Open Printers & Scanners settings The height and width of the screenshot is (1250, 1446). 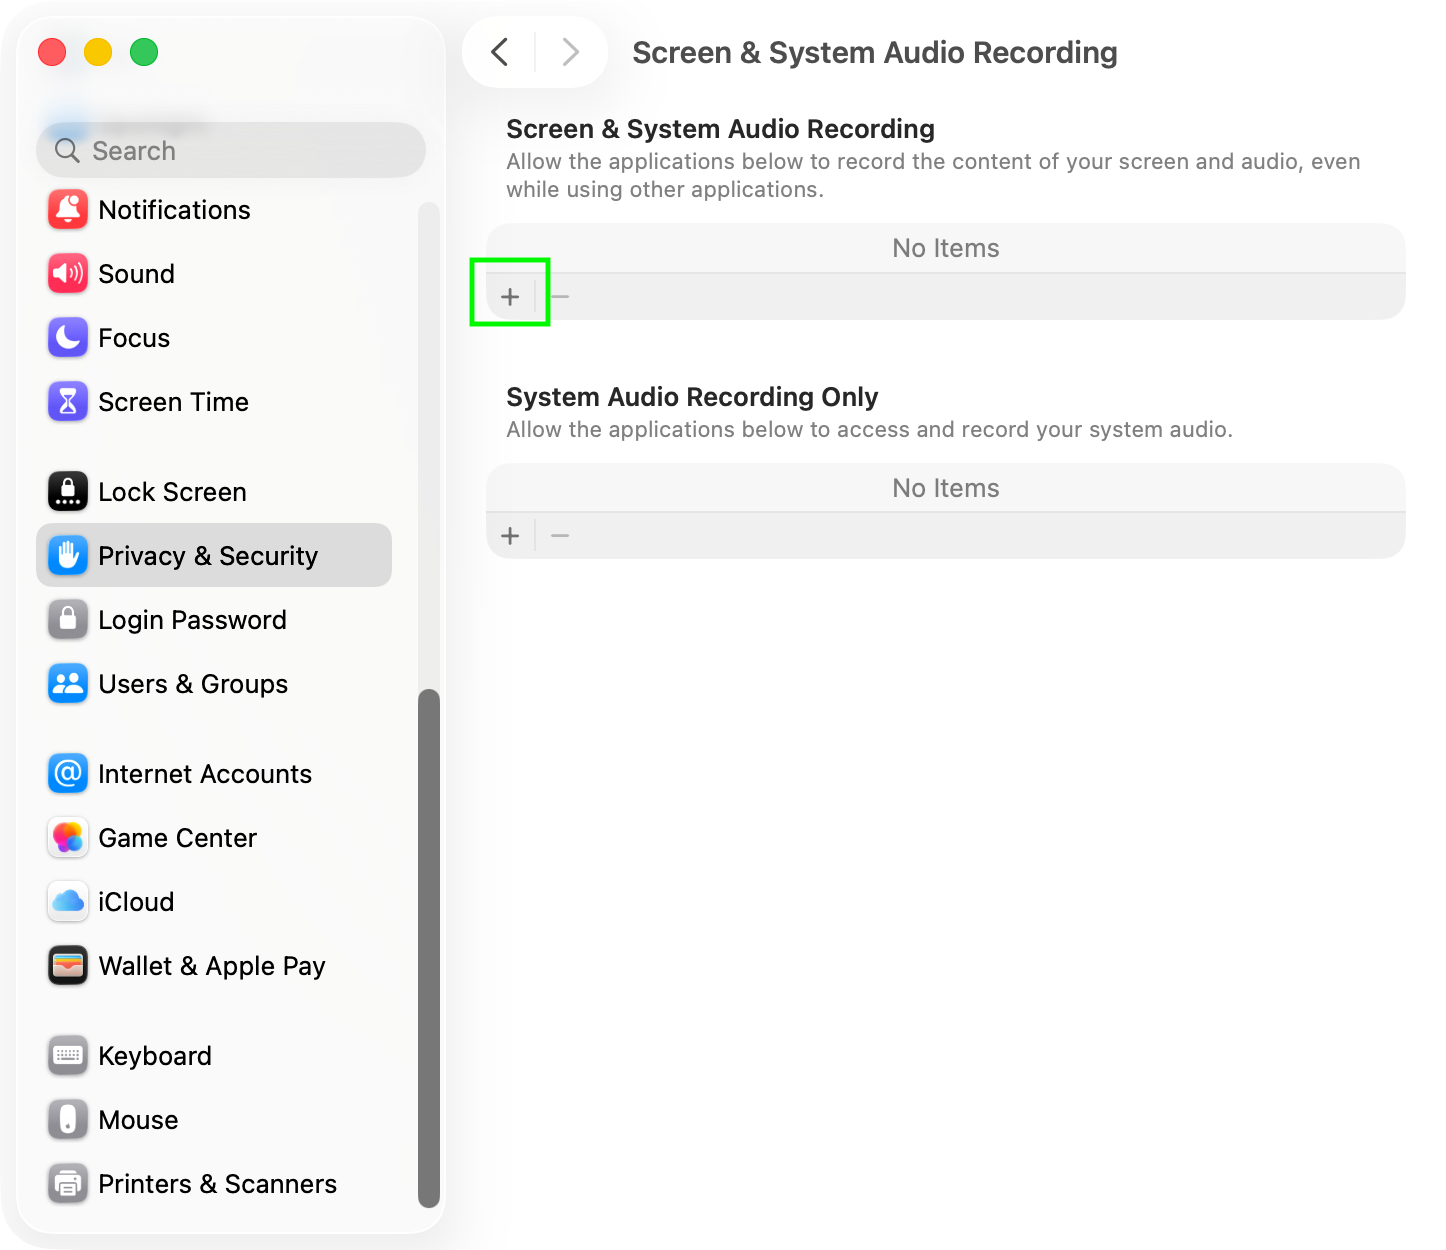[217, 1184]
